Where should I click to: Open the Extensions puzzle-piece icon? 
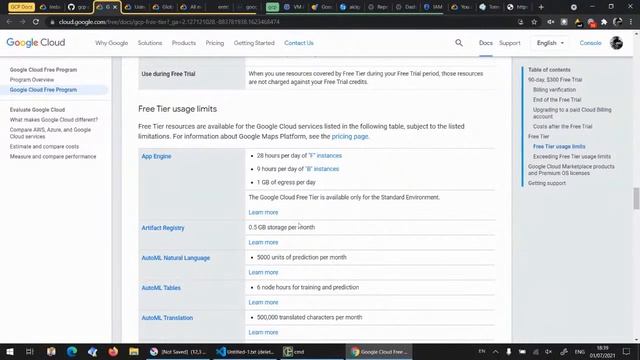click(604, 22)
